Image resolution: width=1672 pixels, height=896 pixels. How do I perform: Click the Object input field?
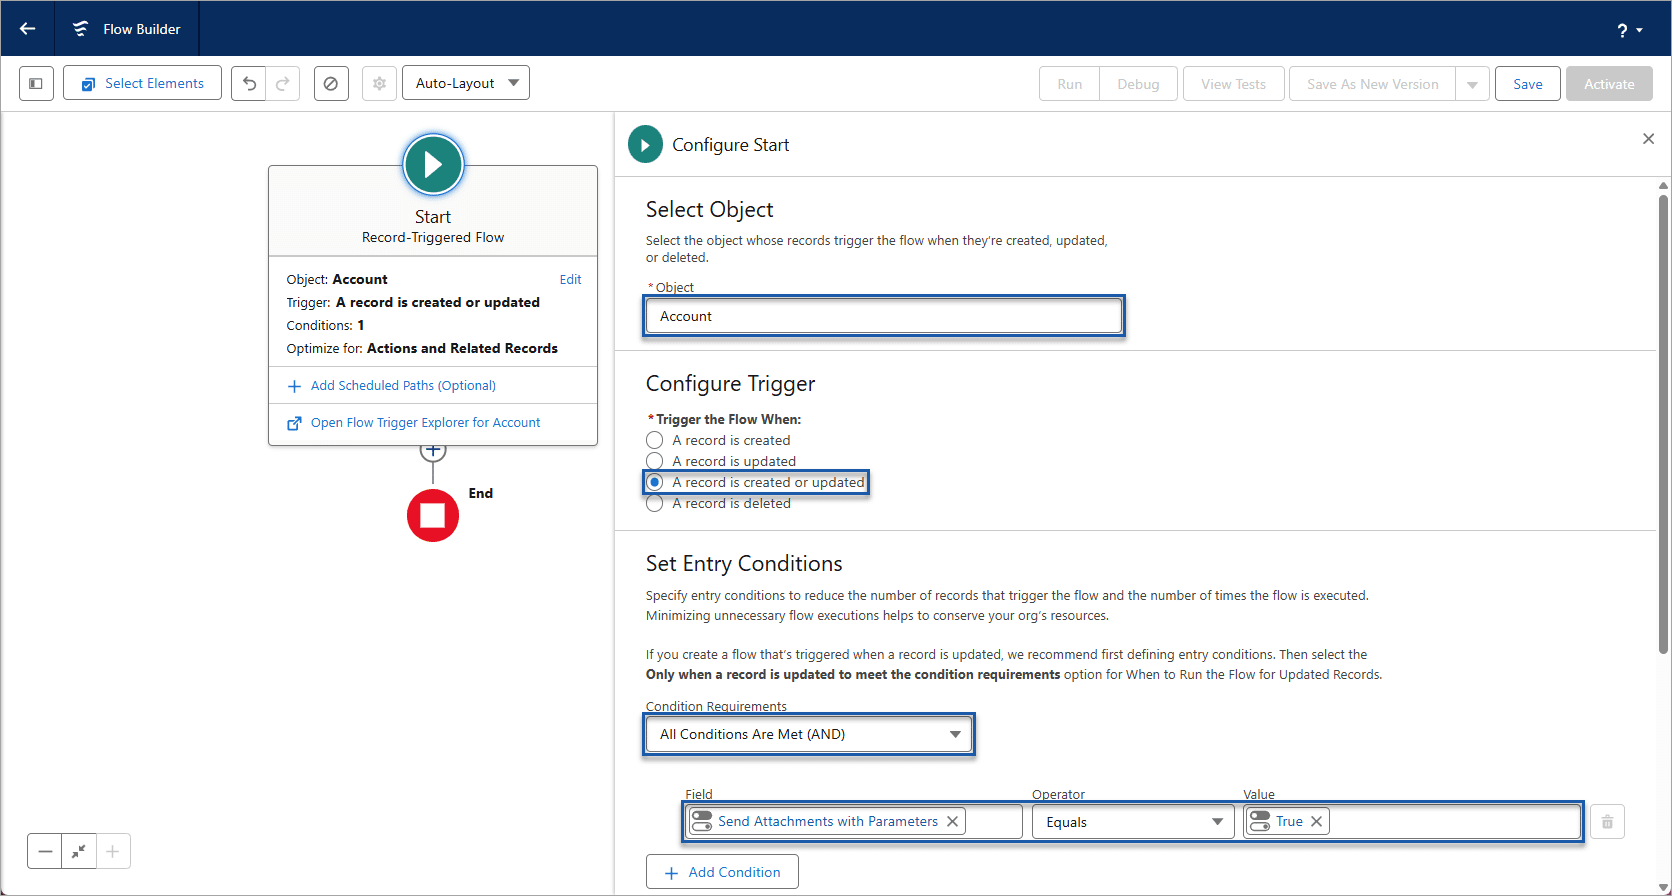click(884, 316)
